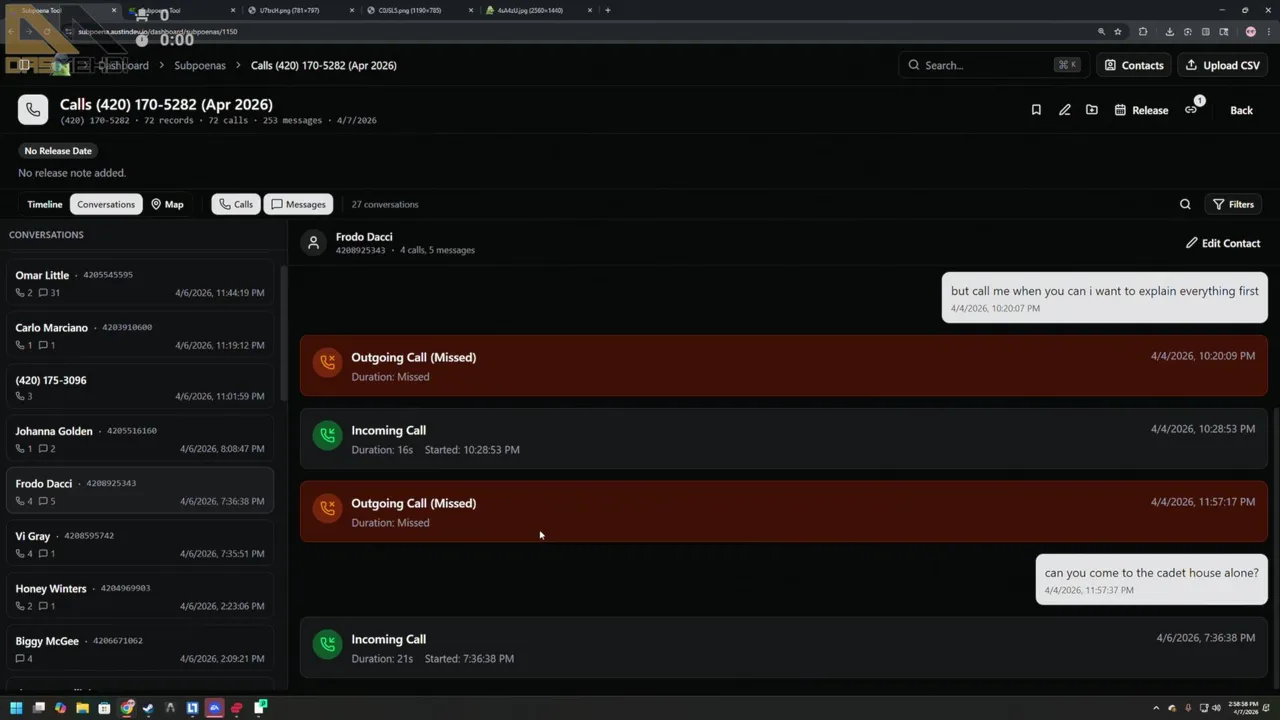The height and width of the screenshot is (720, 1280).
Task: Open the browser extensions puzzle icon
Action: [x=1143, y=31]
